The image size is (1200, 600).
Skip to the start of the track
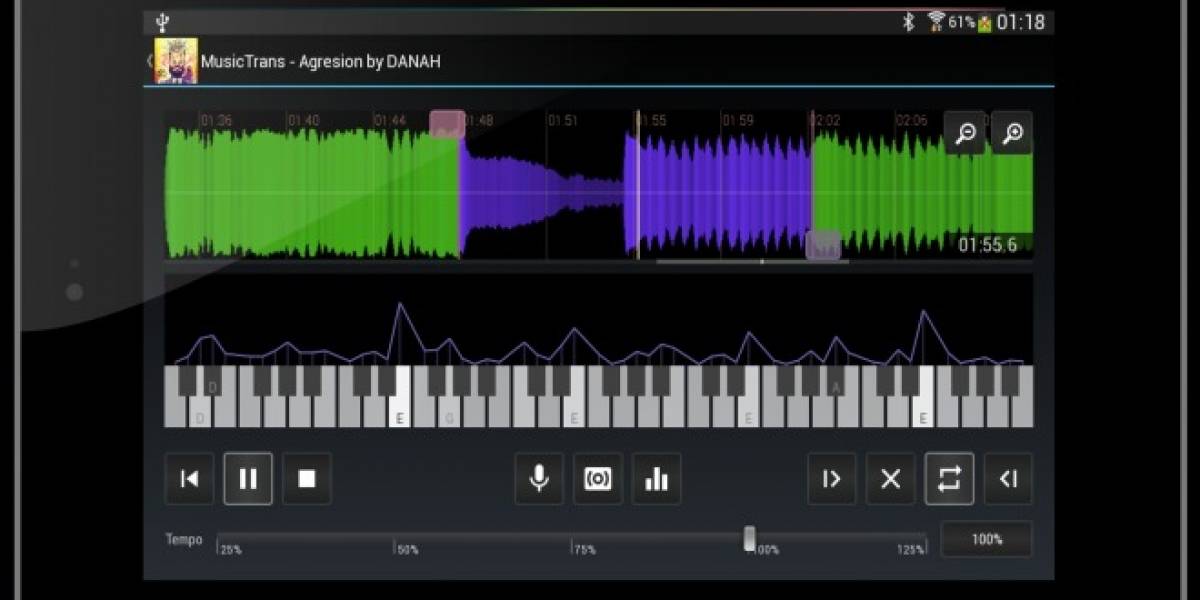[189, 479]
